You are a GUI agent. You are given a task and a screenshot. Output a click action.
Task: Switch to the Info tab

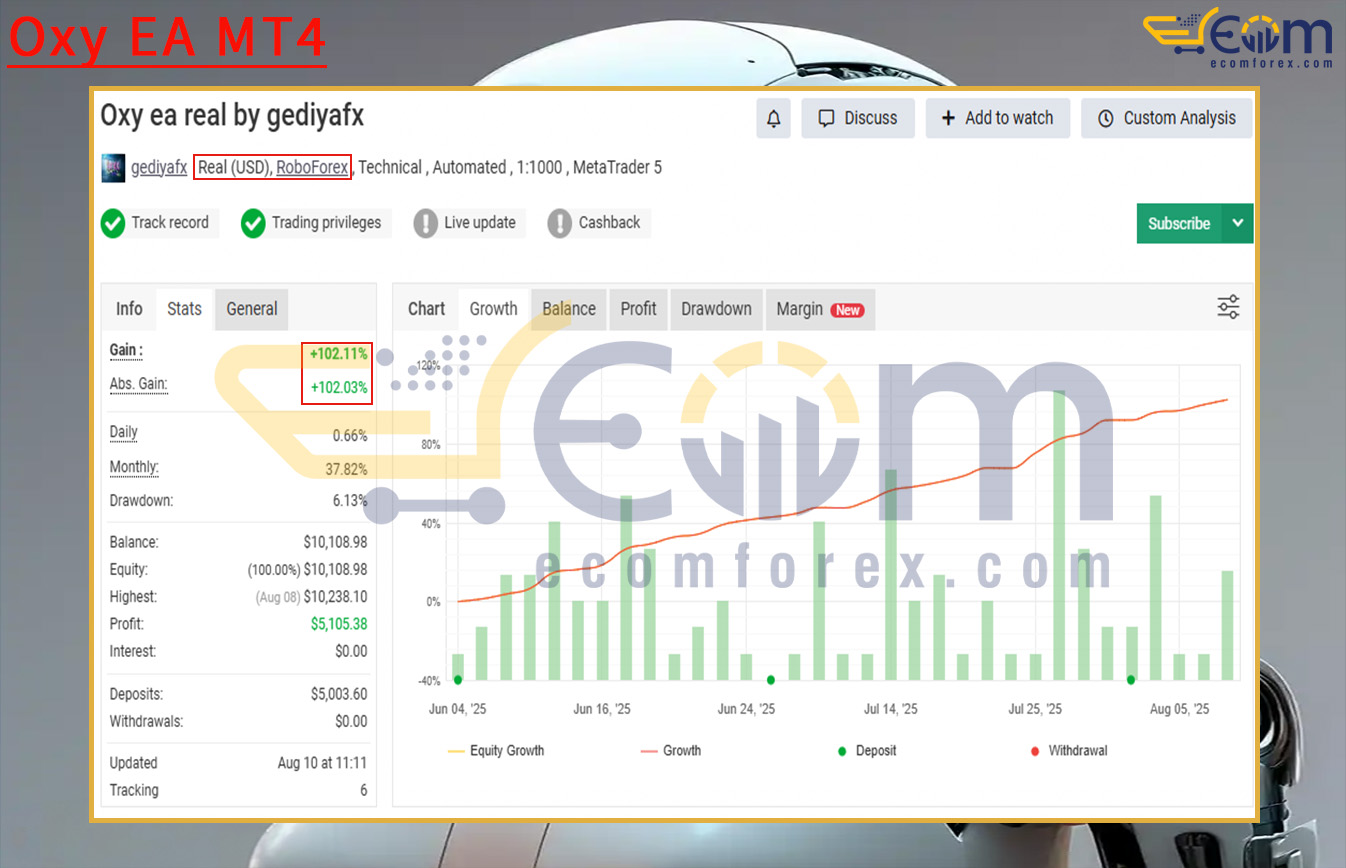coord(129,309)
